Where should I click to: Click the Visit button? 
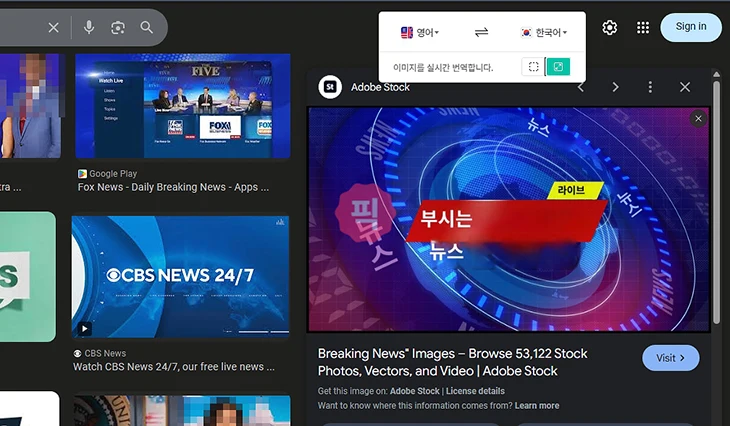click(670, 358)
